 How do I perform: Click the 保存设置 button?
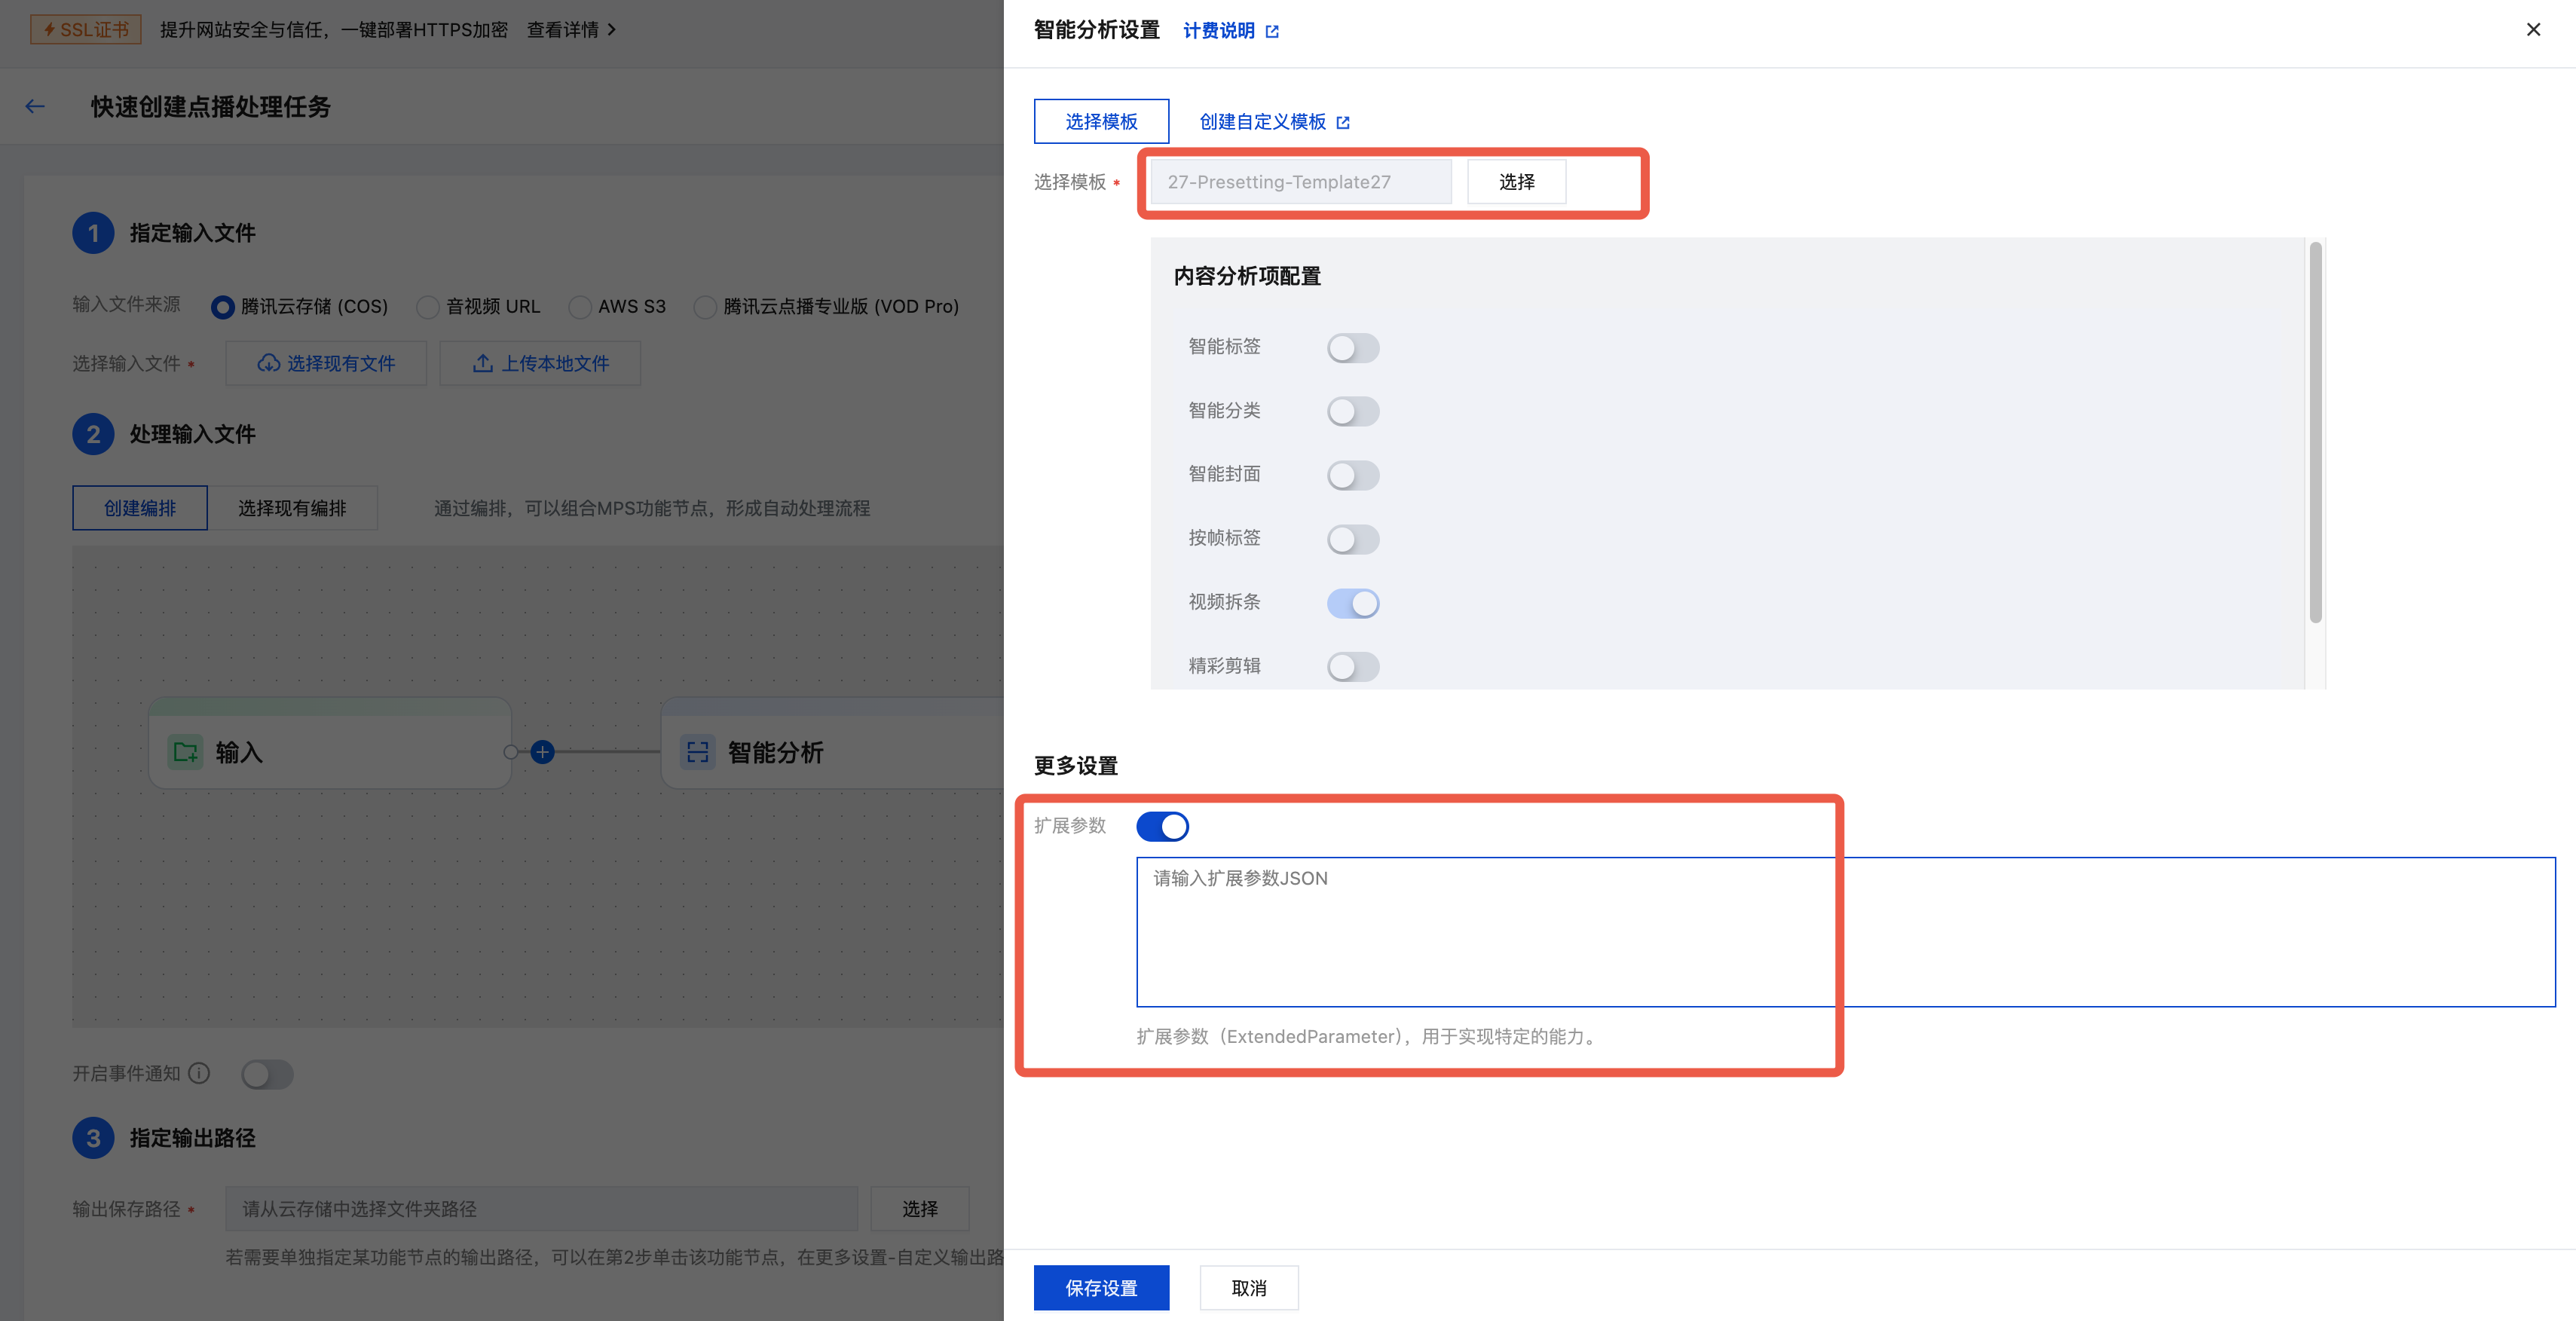pos(1100,1287)
